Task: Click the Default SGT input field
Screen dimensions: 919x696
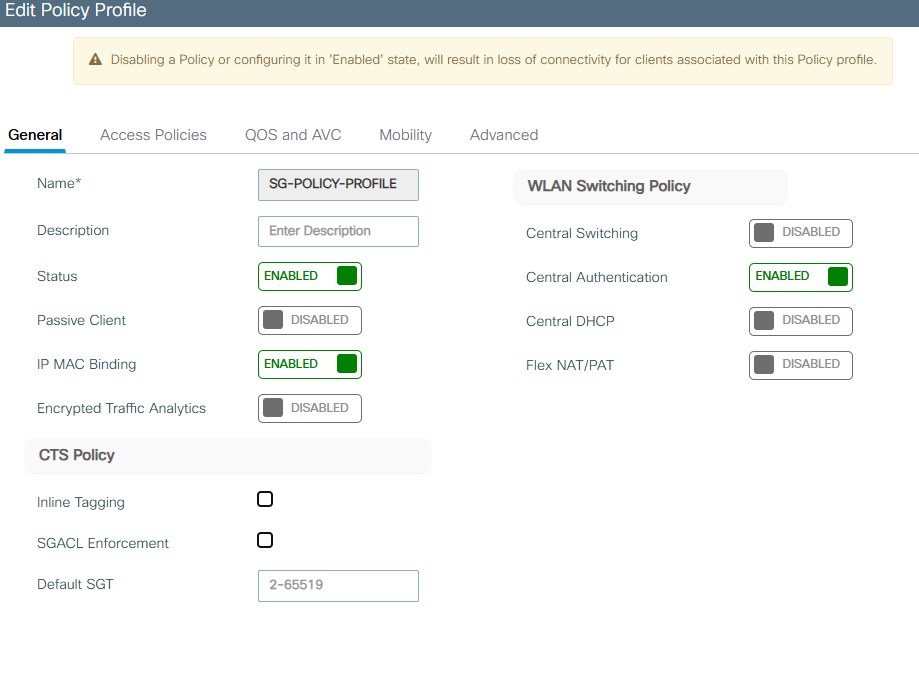Action: (338, 586)
